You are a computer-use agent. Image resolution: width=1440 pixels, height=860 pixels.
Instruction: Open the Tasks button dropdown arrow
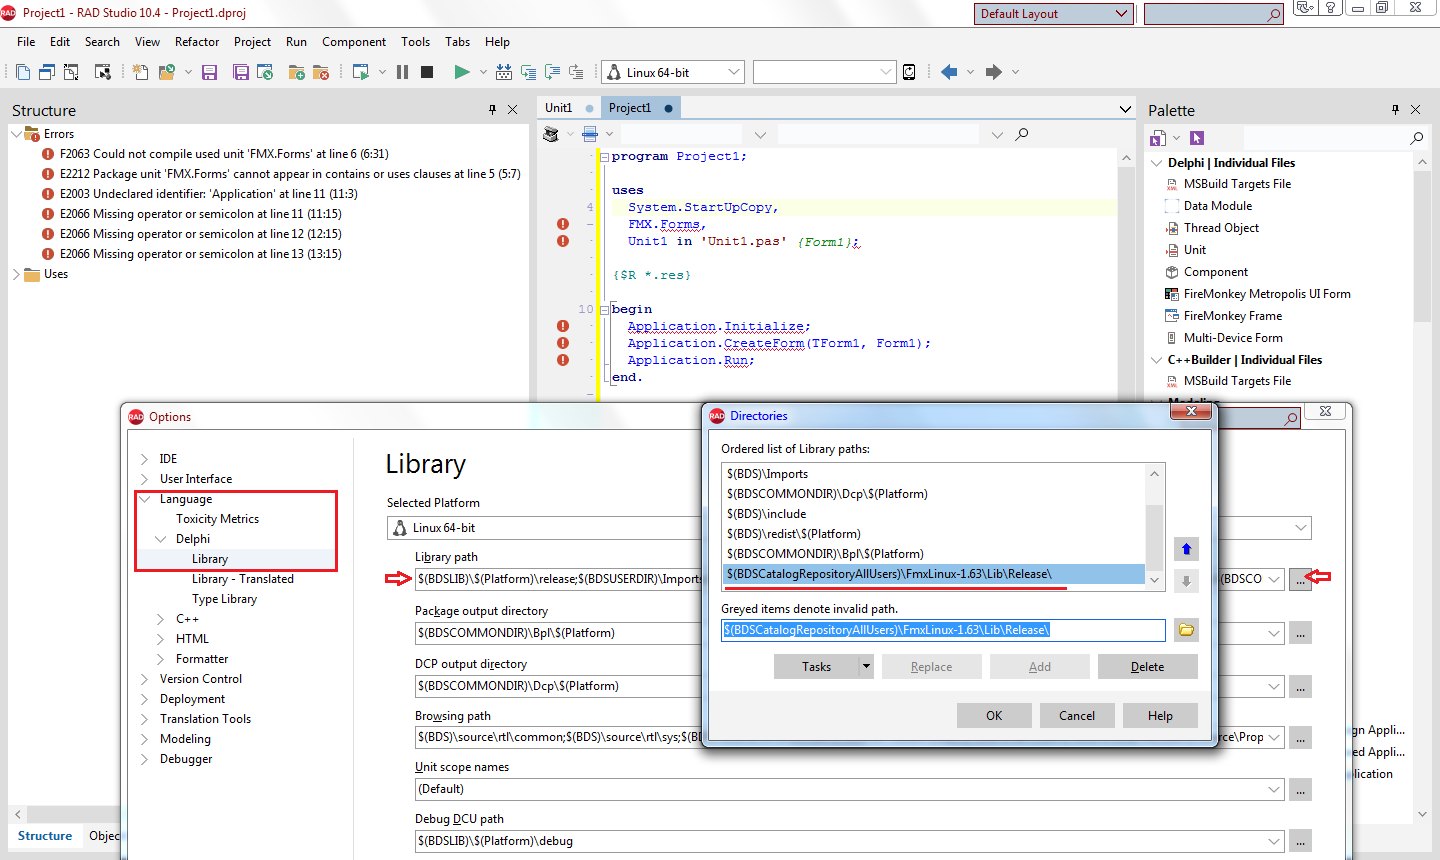coord(866,666)
